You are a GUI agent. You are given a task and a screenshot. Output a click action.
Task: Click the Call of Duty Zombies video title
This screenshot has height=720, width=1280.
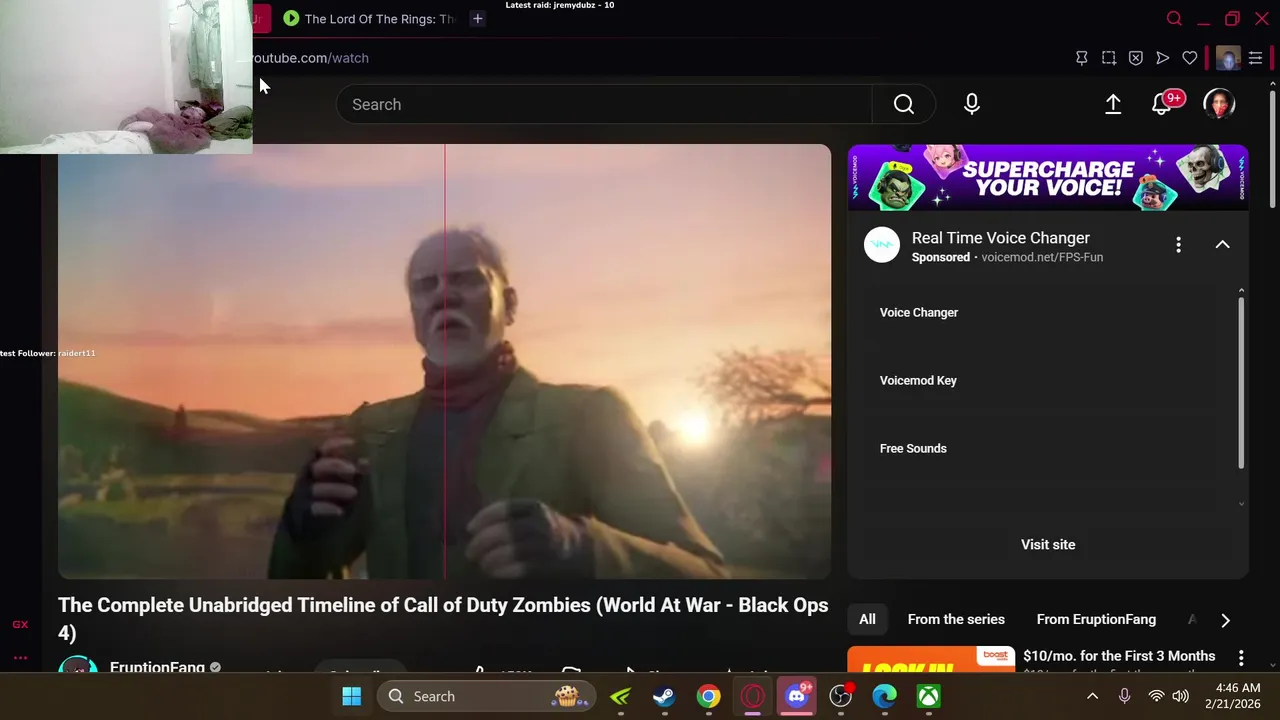click(443, 619)
